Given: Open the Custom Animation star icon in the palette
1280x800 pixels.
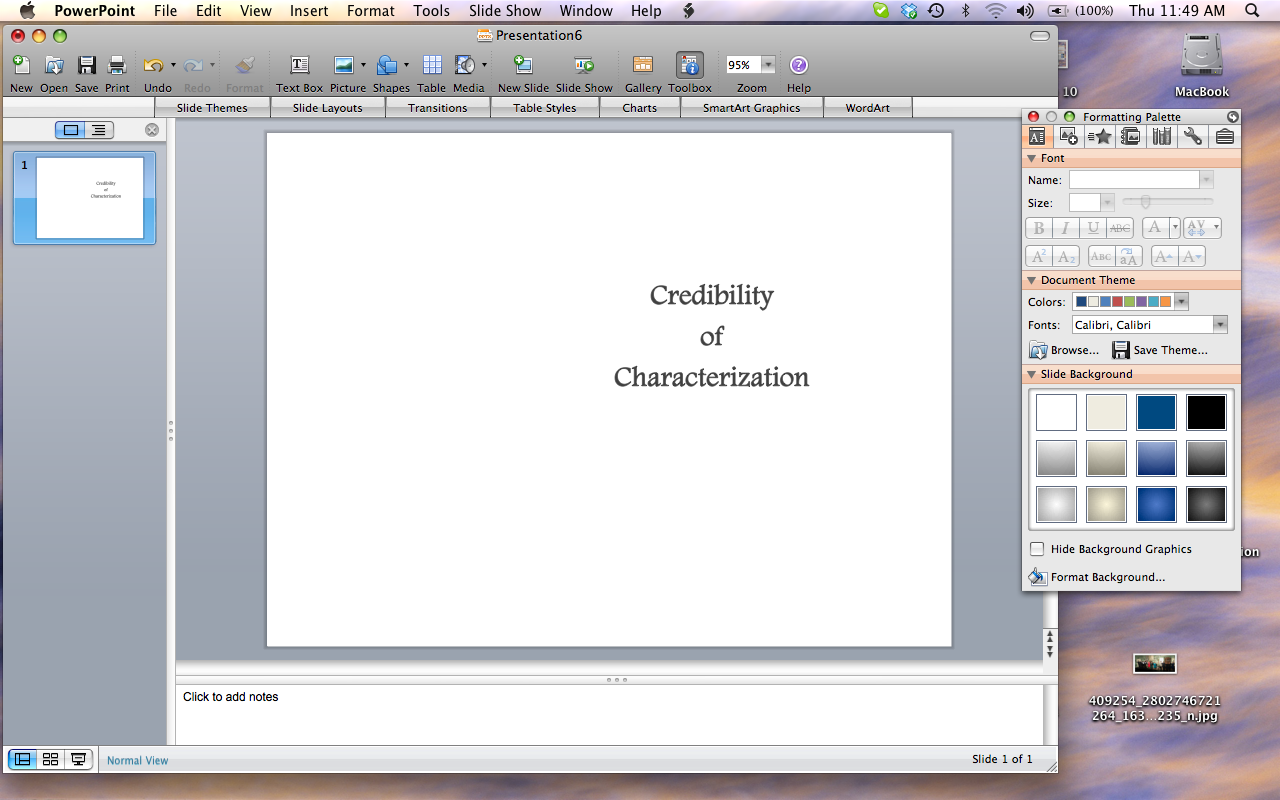Looking at the screenshot, I should [1099, 137].
